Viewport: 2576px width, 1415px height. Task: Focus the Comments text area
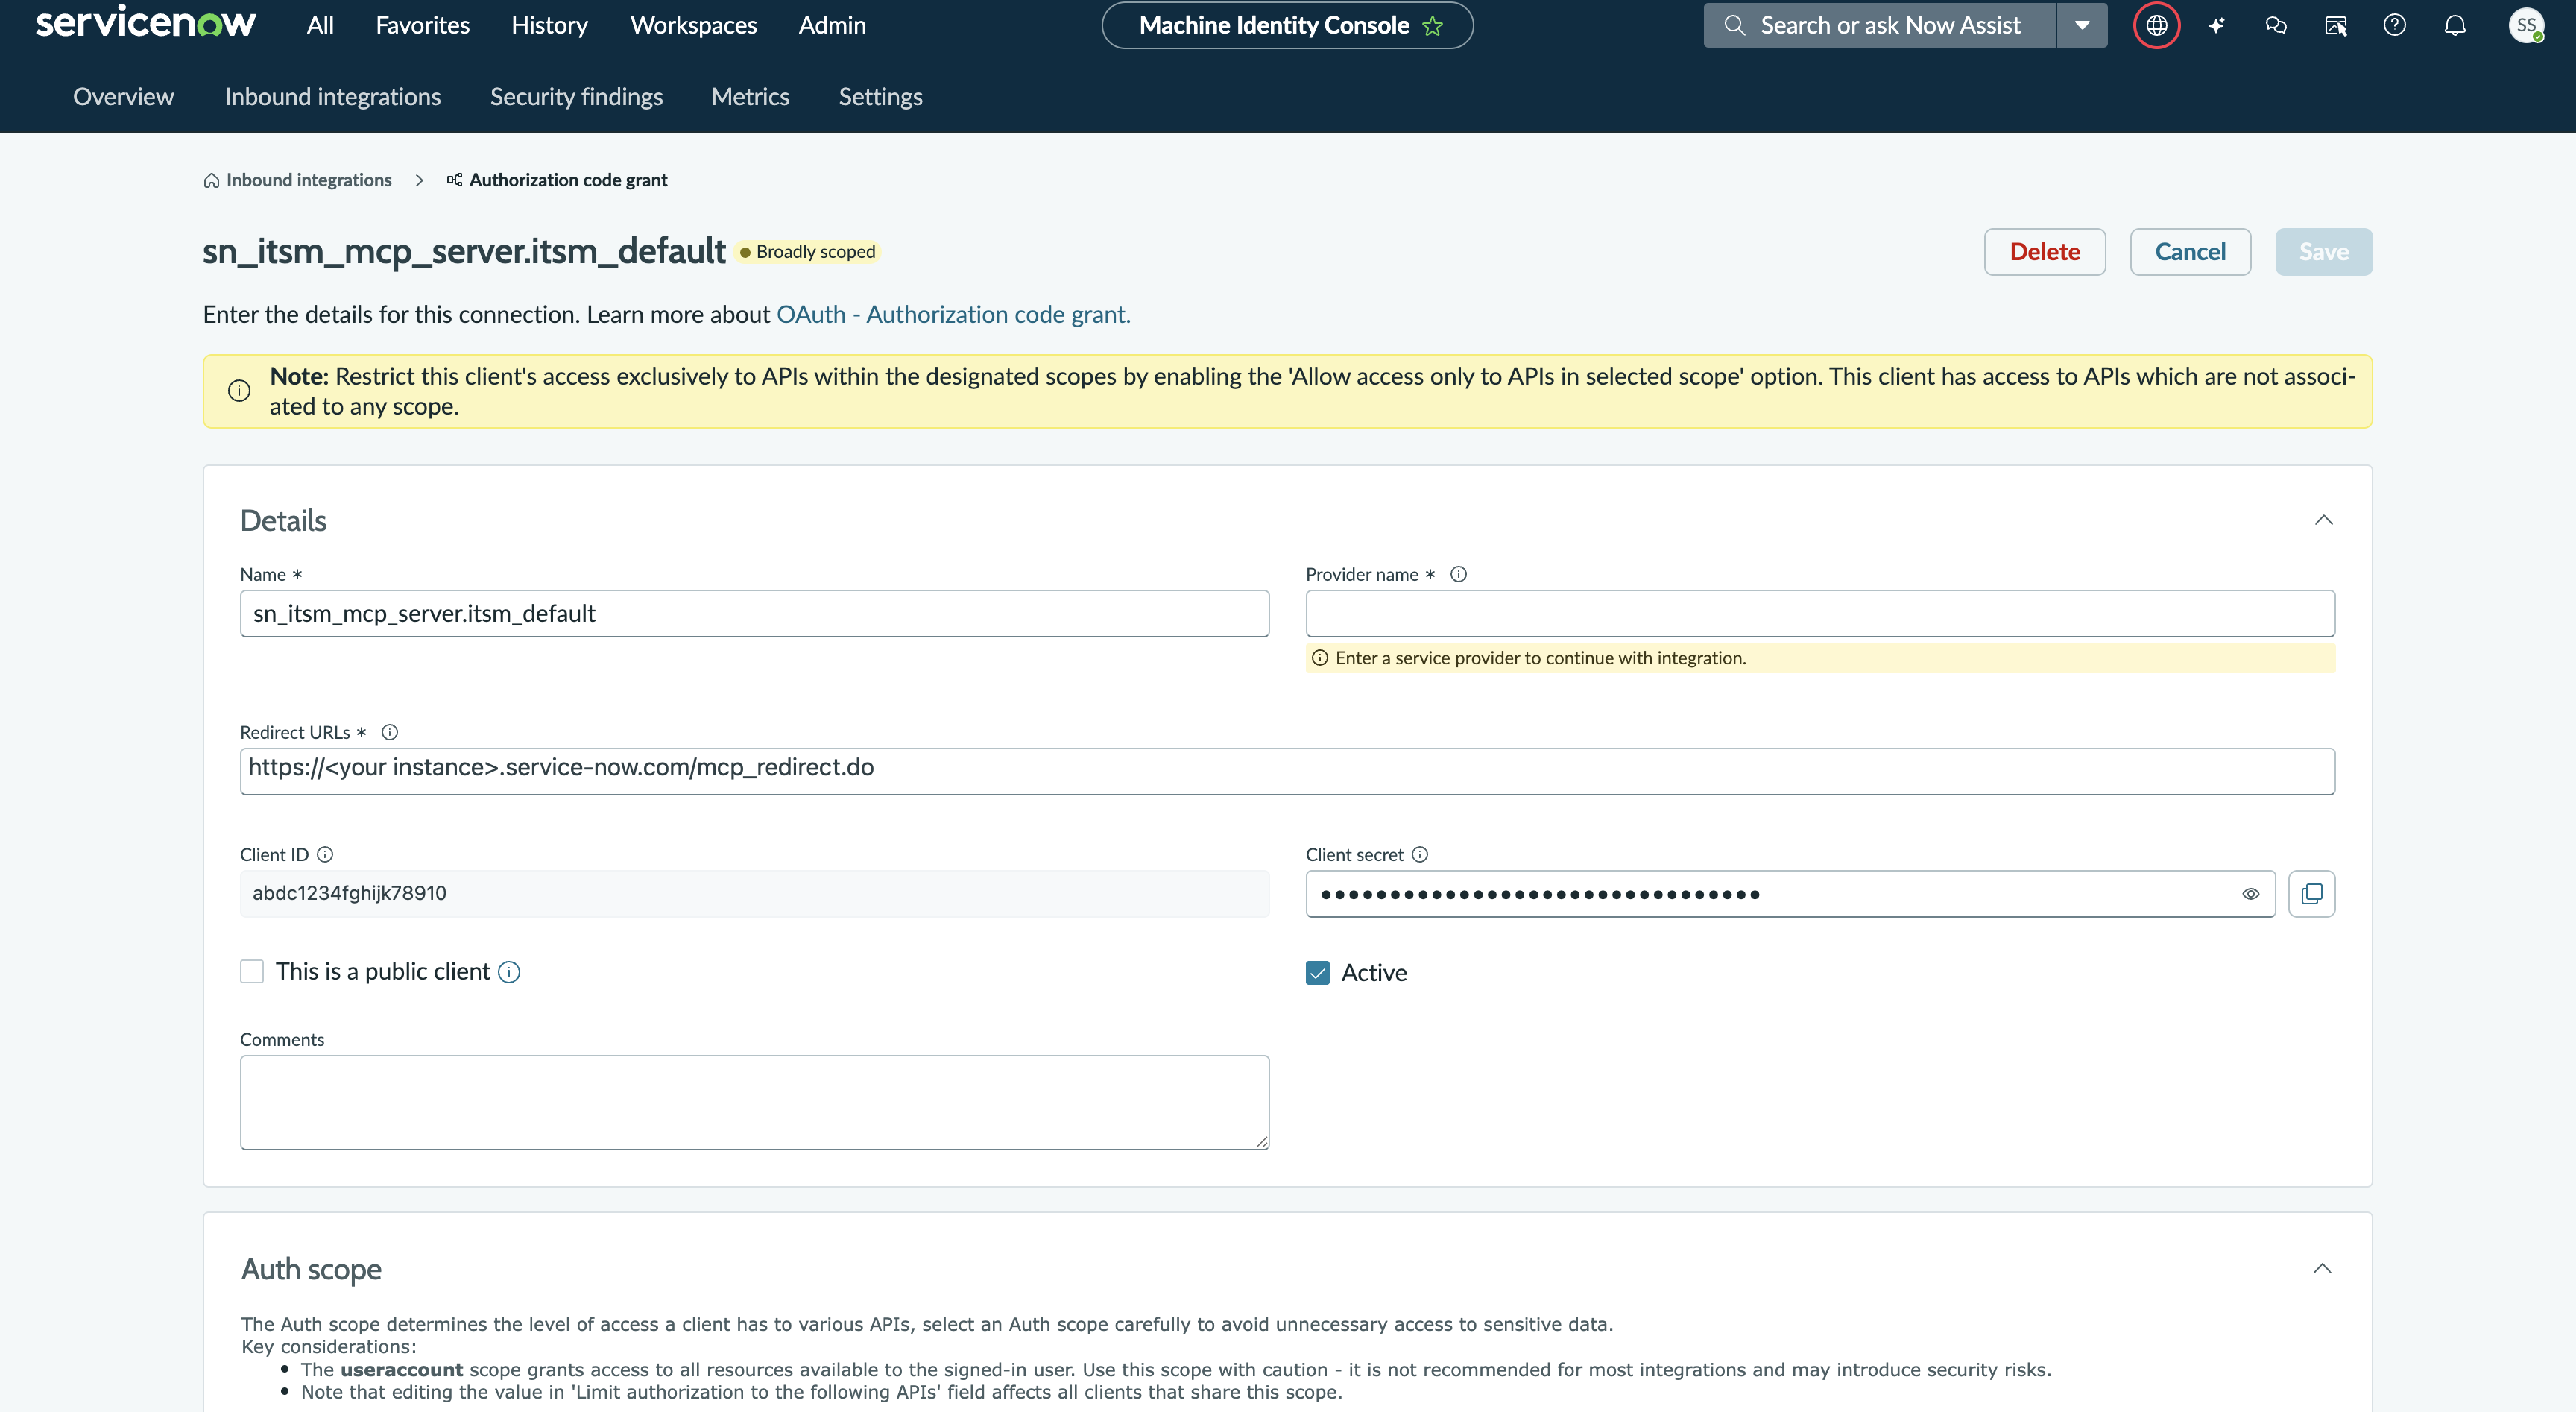click(755, 1103)
